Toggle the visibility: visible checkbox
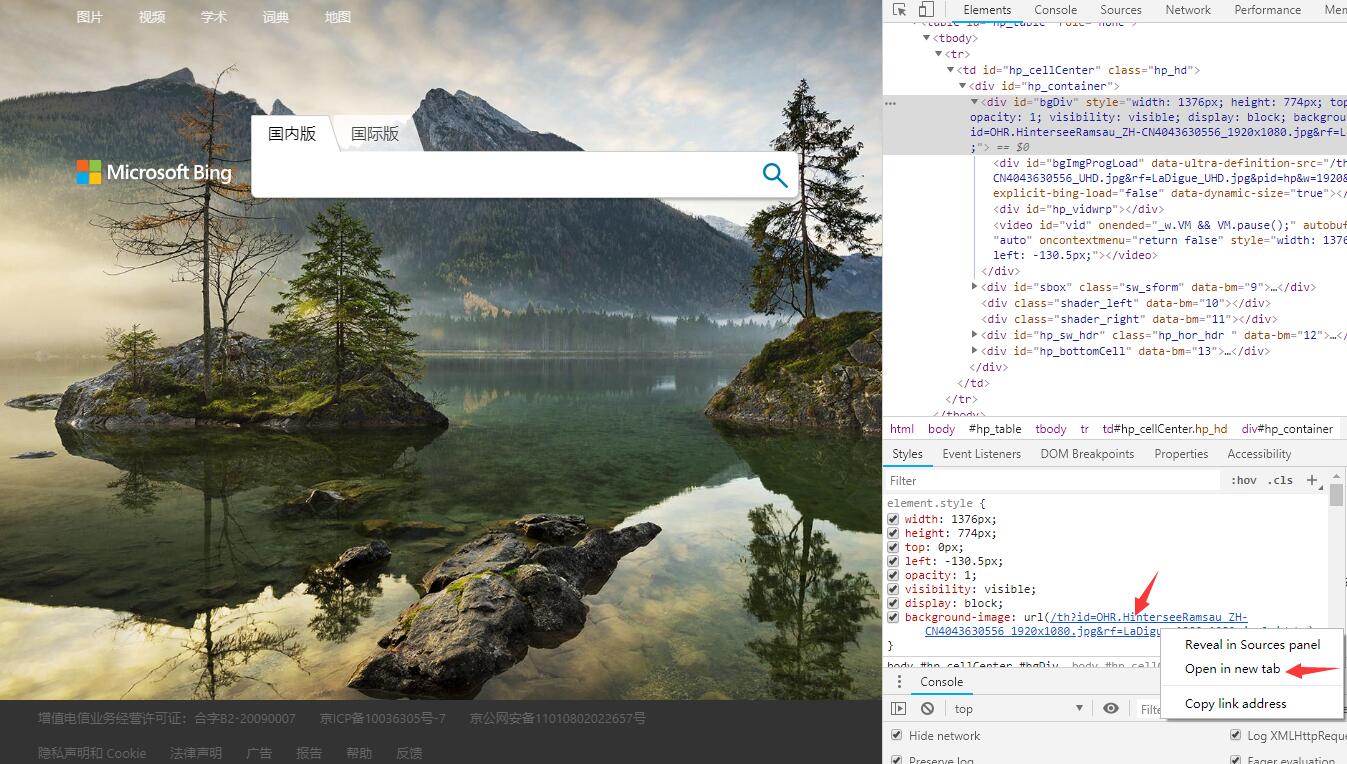Image resolution: width=1347 pixels, height=764 pixels. pyautogui.click(x=893, y=589)
